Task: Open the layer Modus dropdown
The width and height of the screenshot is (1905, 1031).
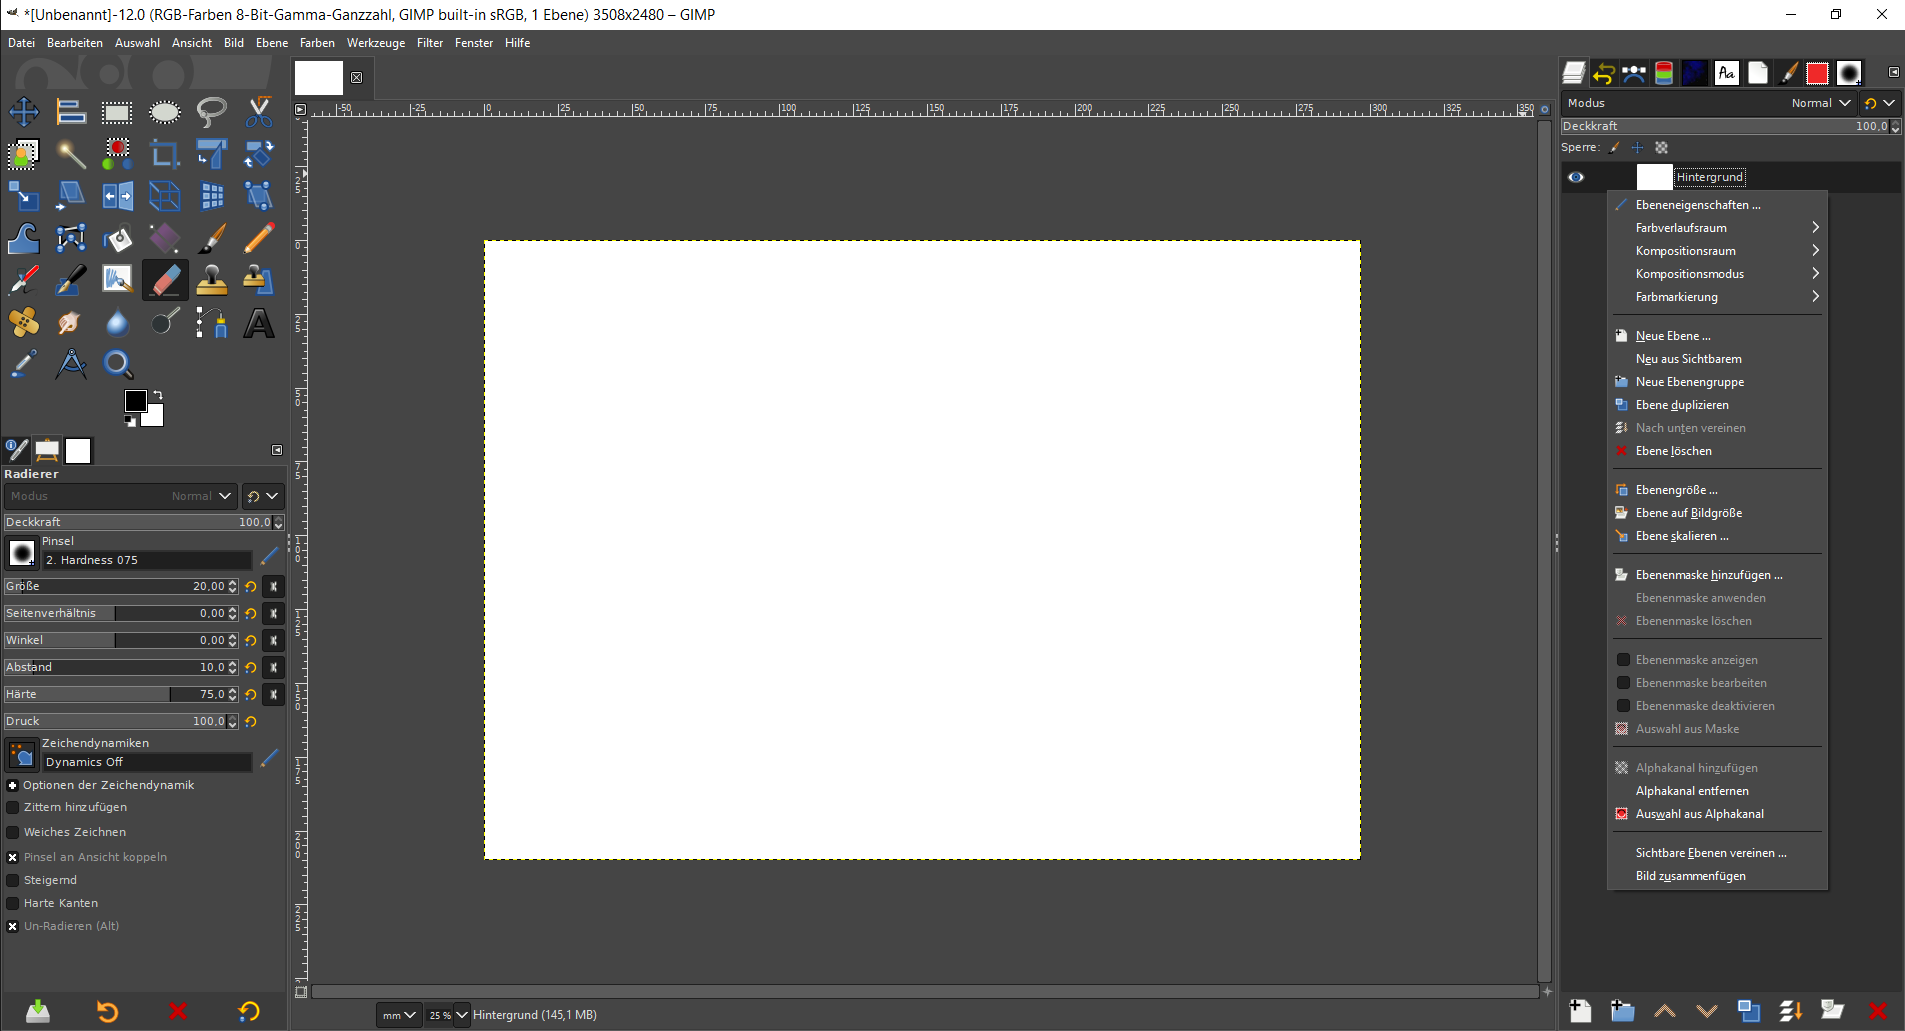Action: (1820, 103)
